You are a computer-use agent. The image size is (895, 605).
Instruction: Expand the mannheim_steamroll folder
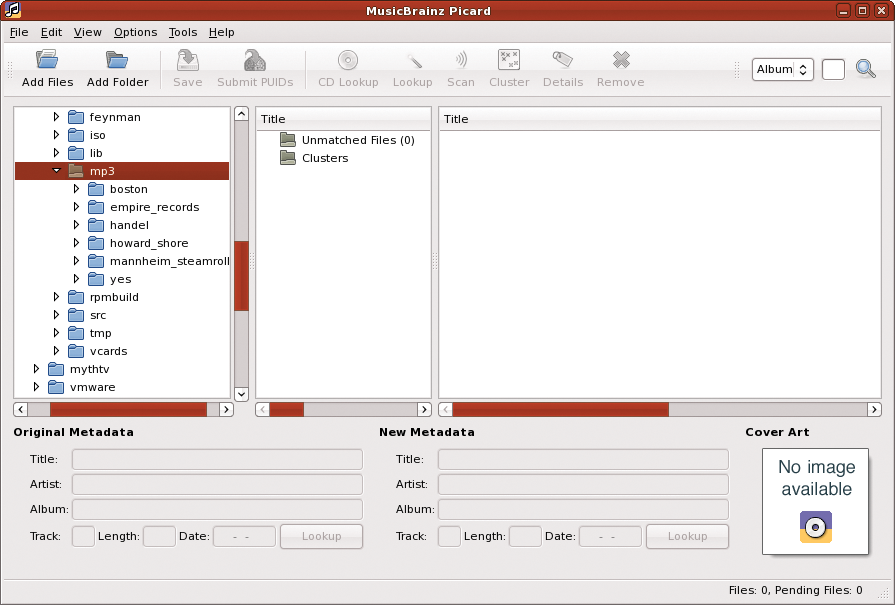coord(76,261)
